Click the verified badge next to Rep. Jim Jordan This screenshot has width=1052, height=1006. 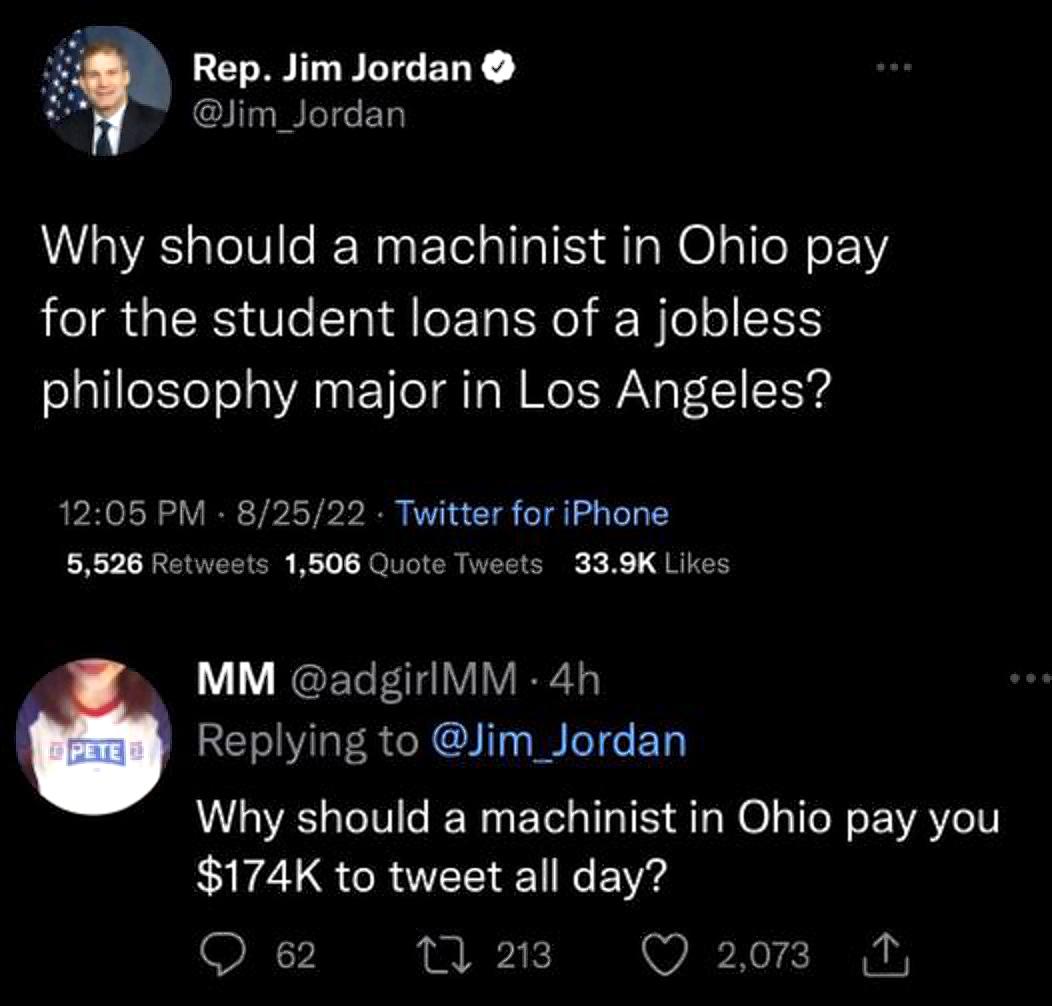(x=498, y=66)
